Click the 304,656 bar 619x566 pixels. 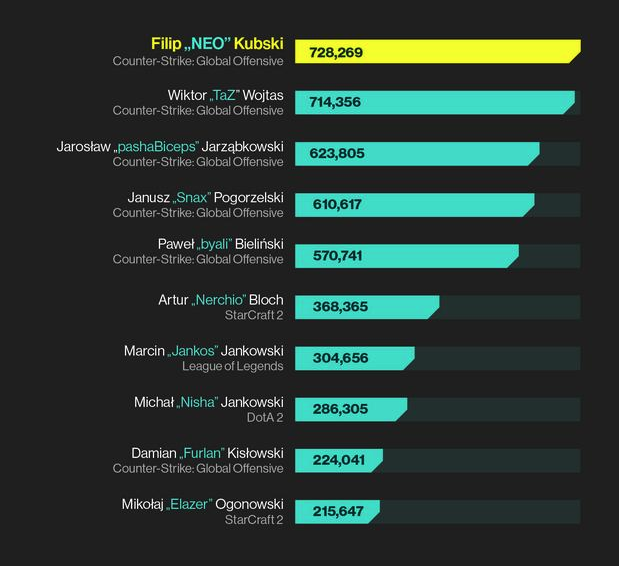click(355, 358)
